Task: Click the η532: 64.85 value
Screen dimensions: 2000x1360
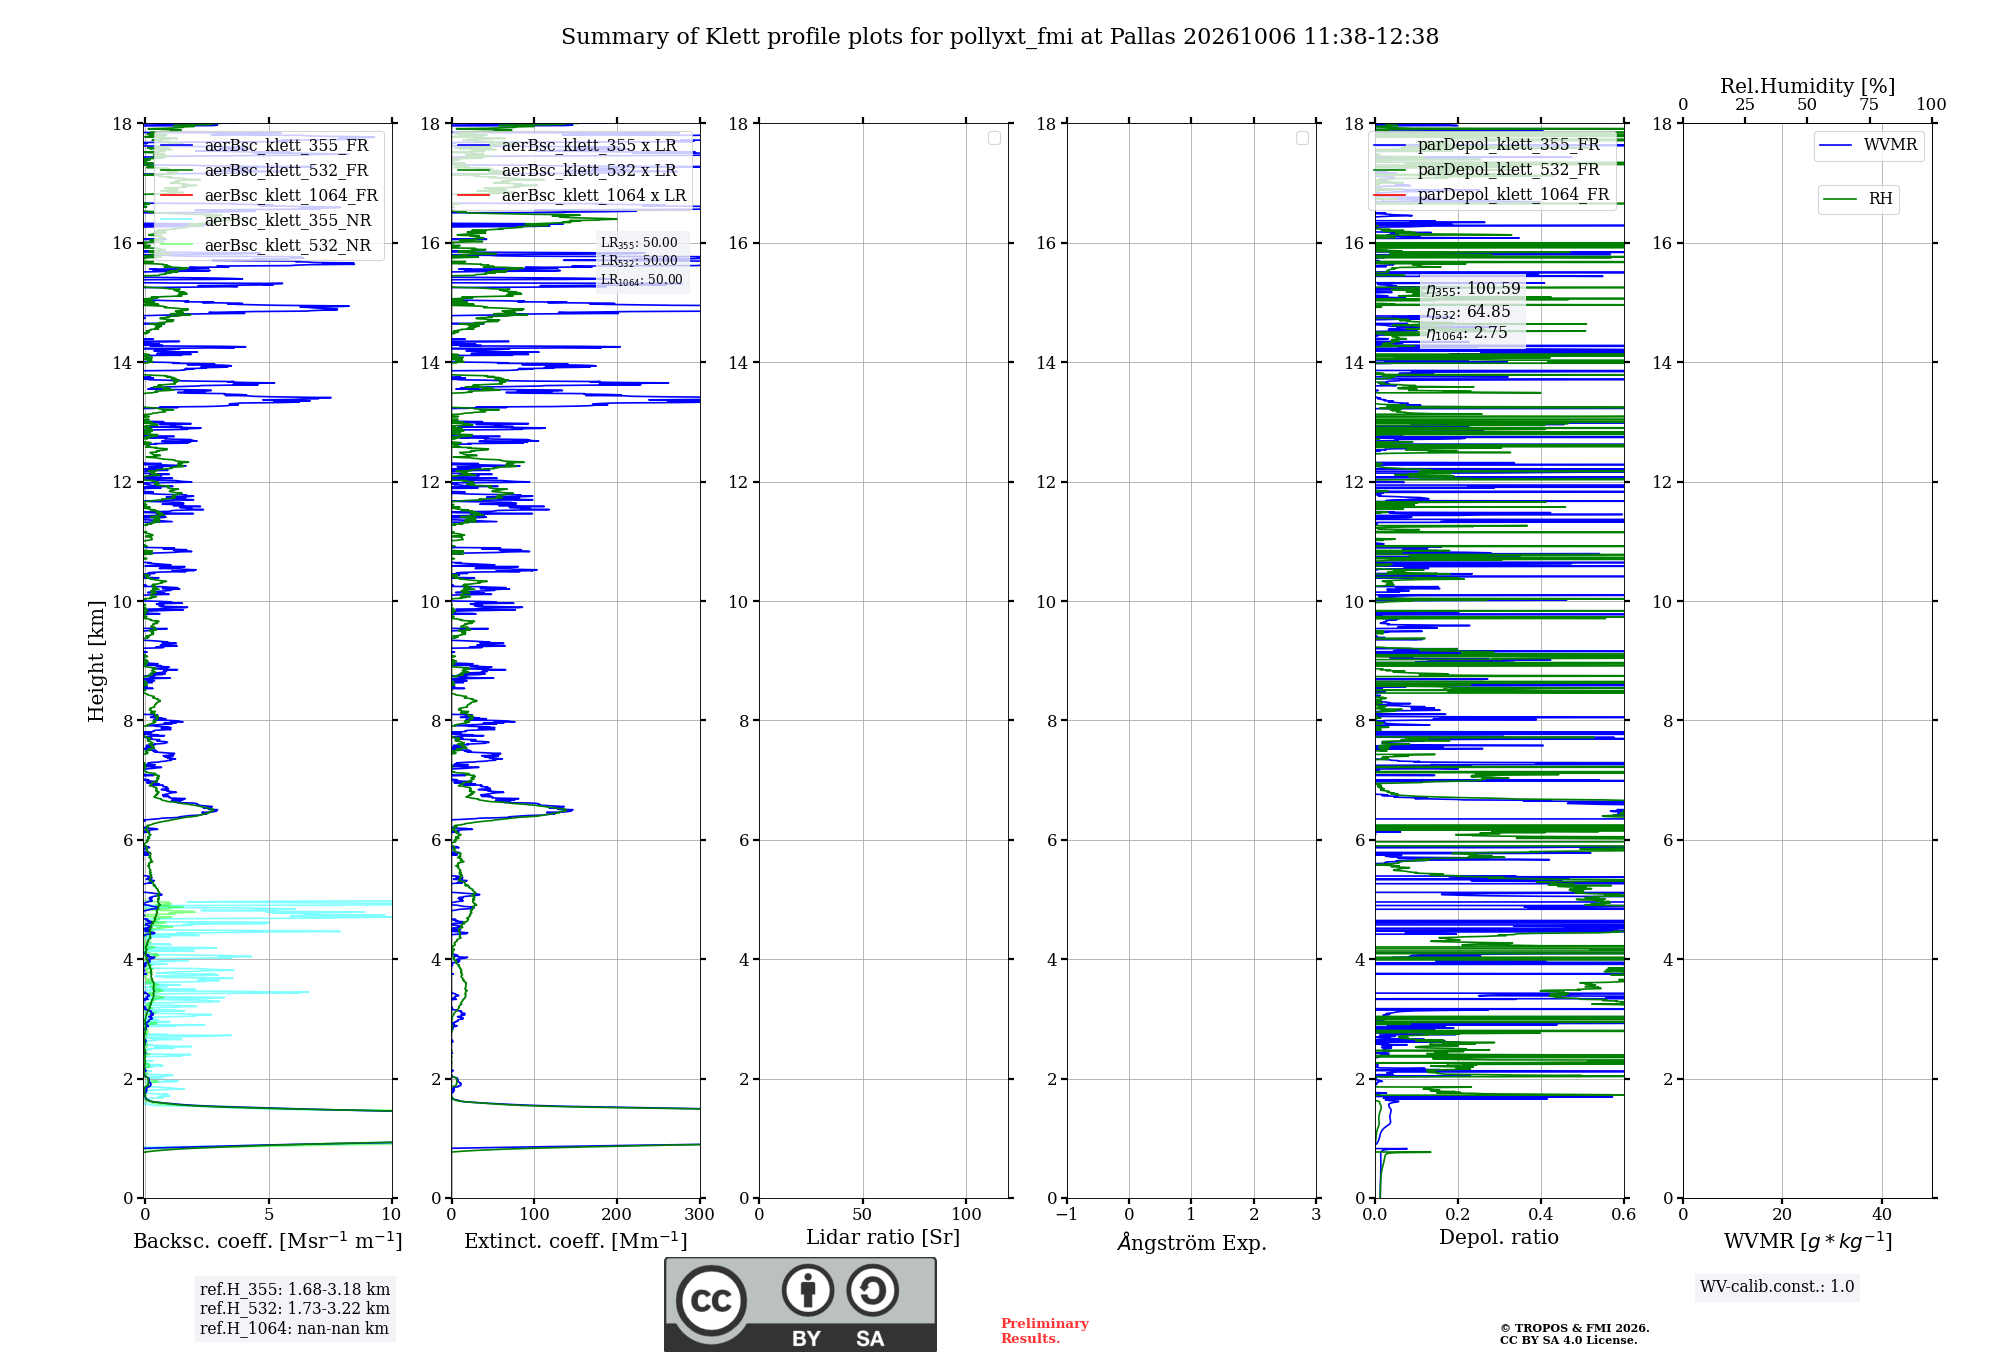Action: coord(1468,312)
